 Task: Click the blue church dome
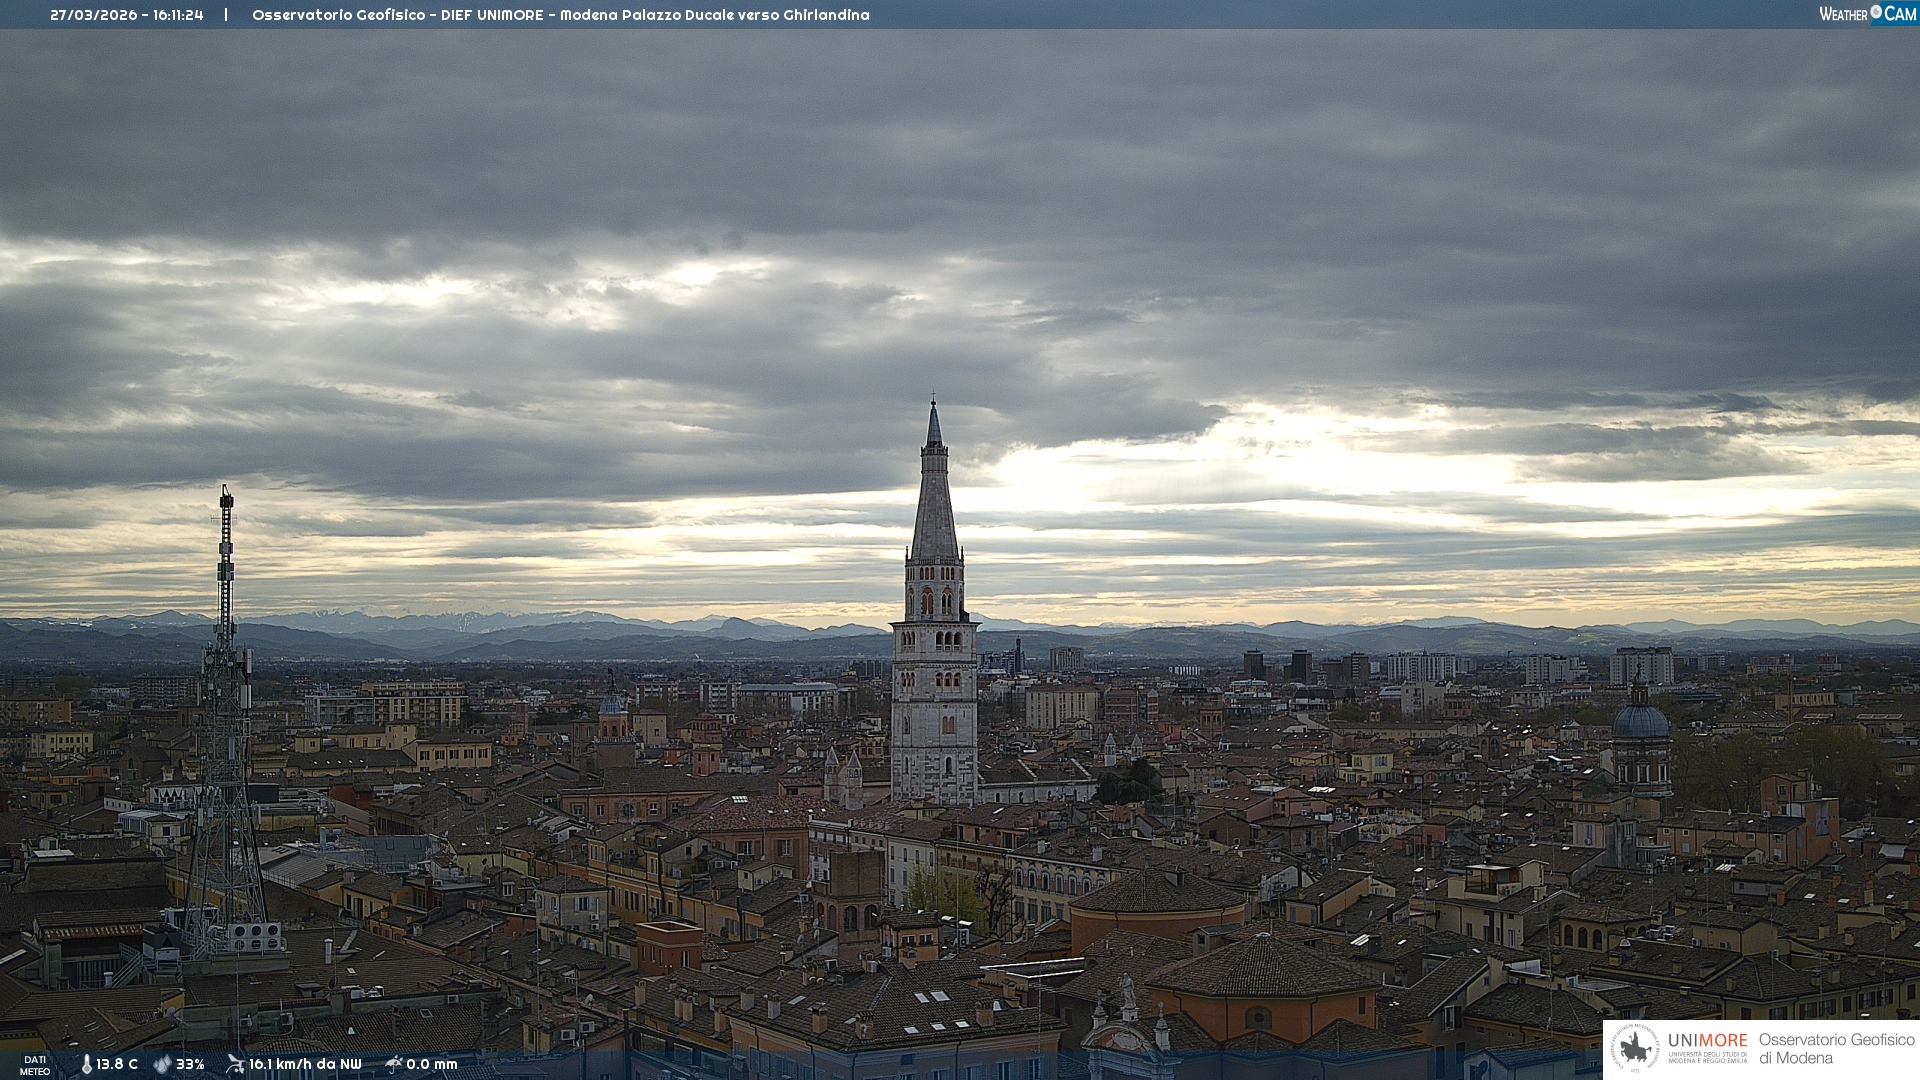coord(1640,720)
